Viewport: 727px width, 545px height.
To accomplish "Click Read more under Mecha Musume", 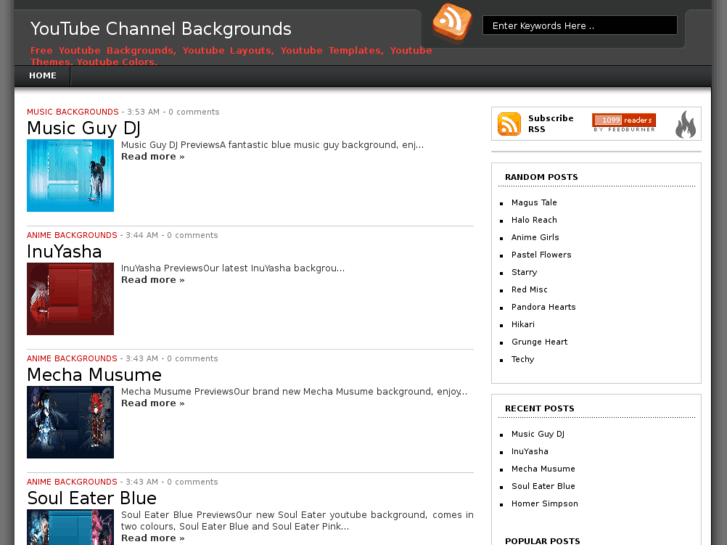I will pos(153,404).
